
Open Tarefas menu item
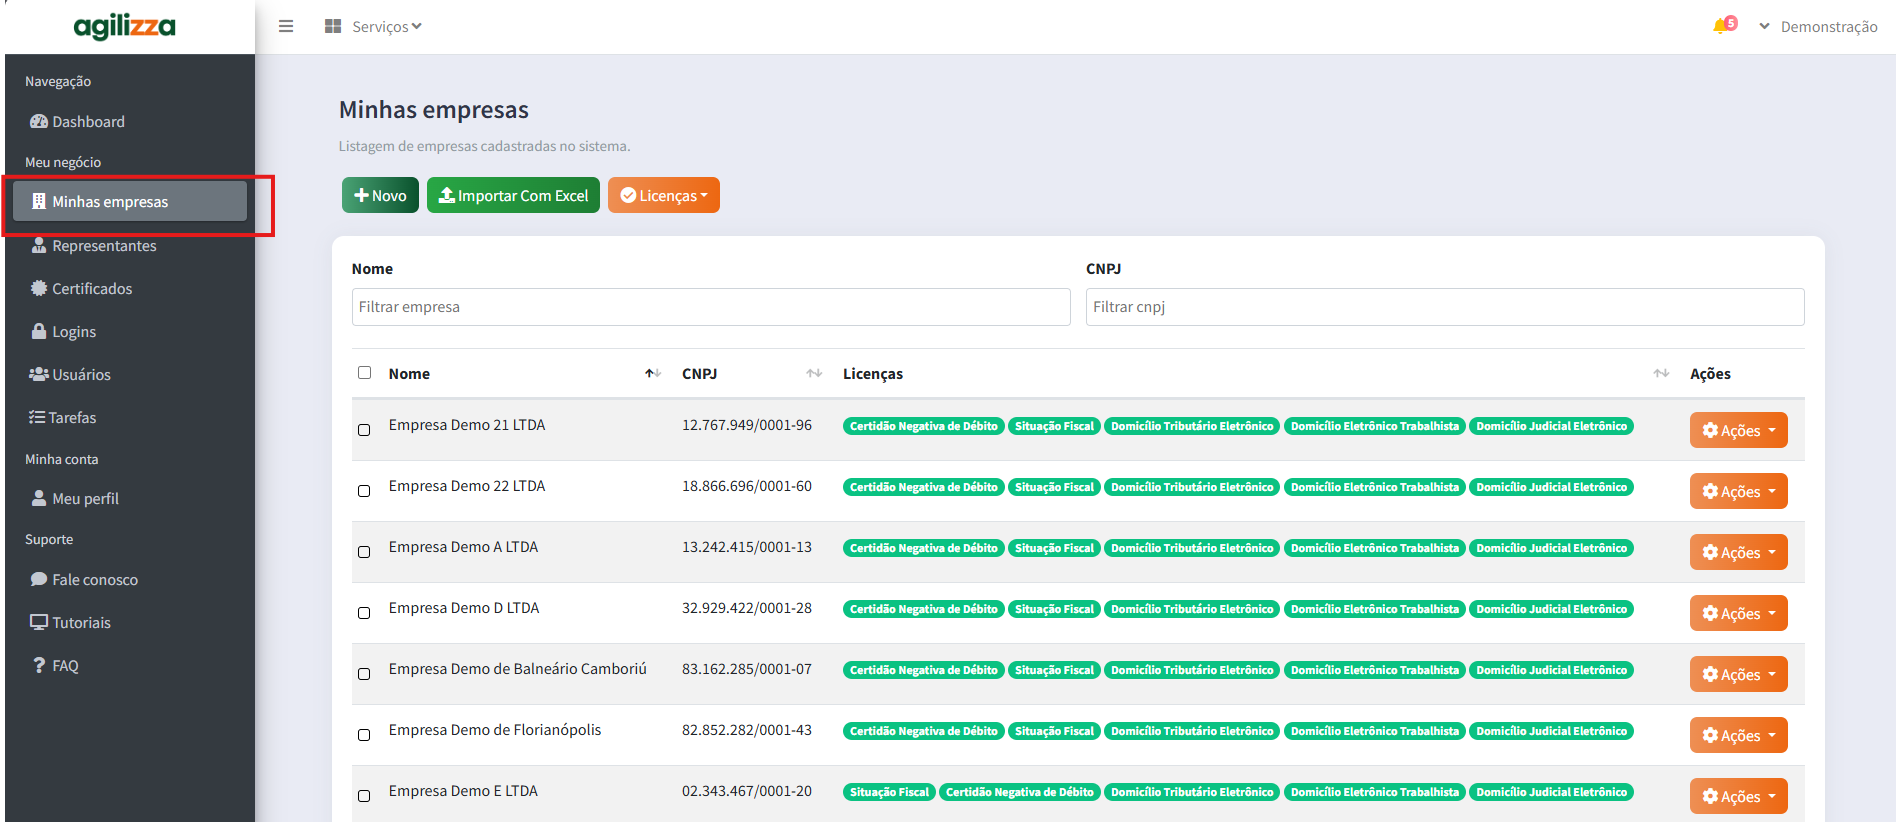coord(74,418)
